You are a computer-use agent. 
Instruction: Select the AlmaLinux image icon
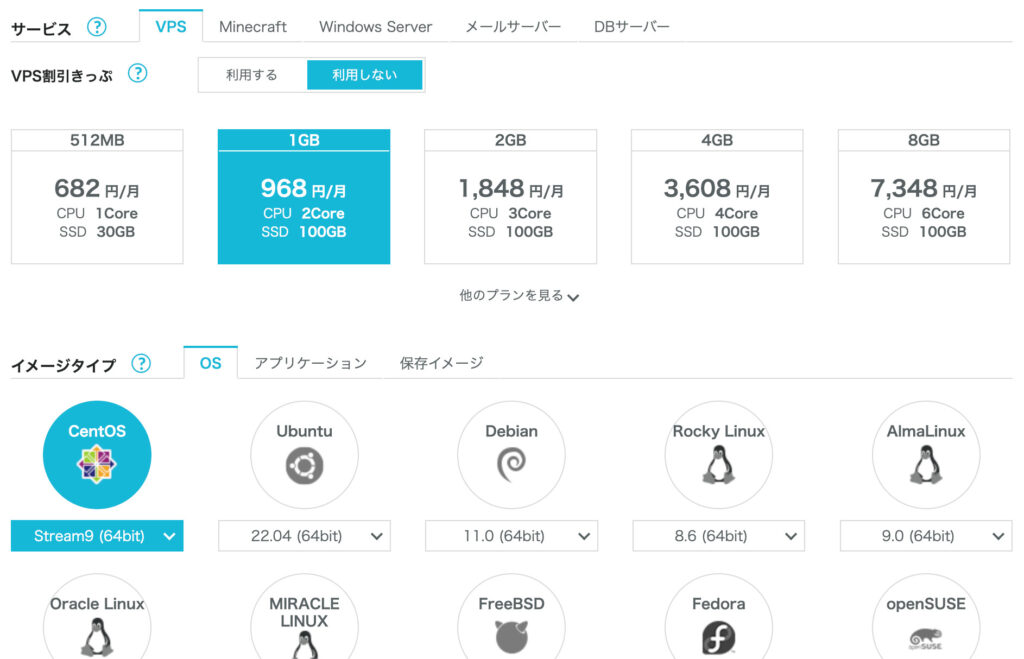(926, 455)
